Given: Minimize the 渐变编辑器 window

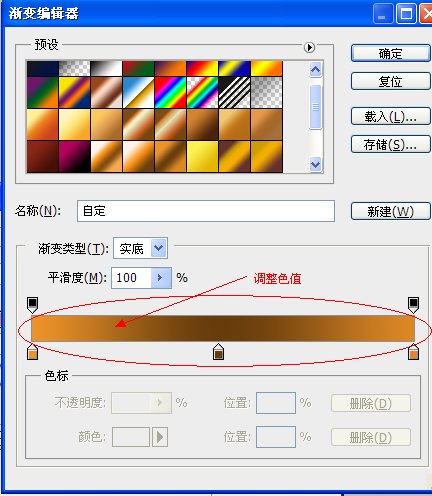Looking at the screenshot, I should 383,14.
